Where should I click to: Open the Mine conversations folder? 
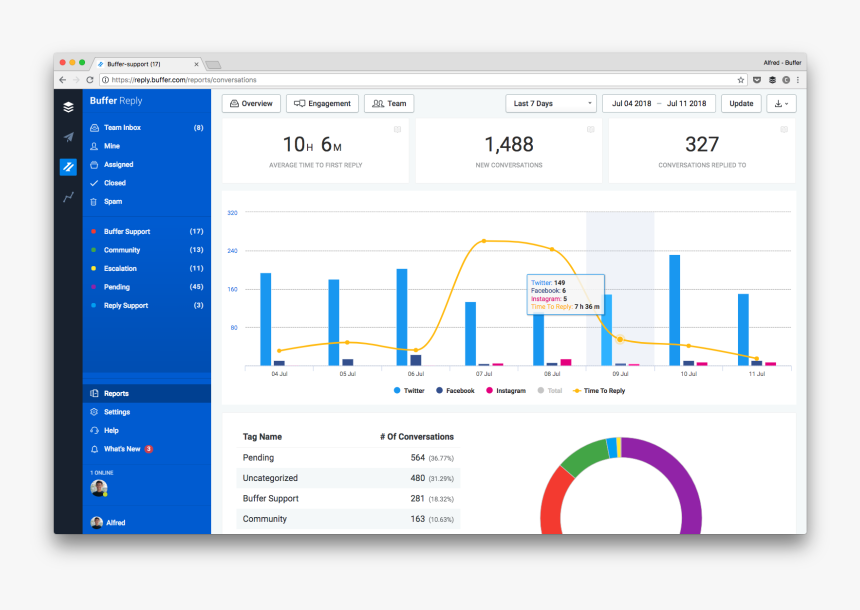tap(146, 146)
